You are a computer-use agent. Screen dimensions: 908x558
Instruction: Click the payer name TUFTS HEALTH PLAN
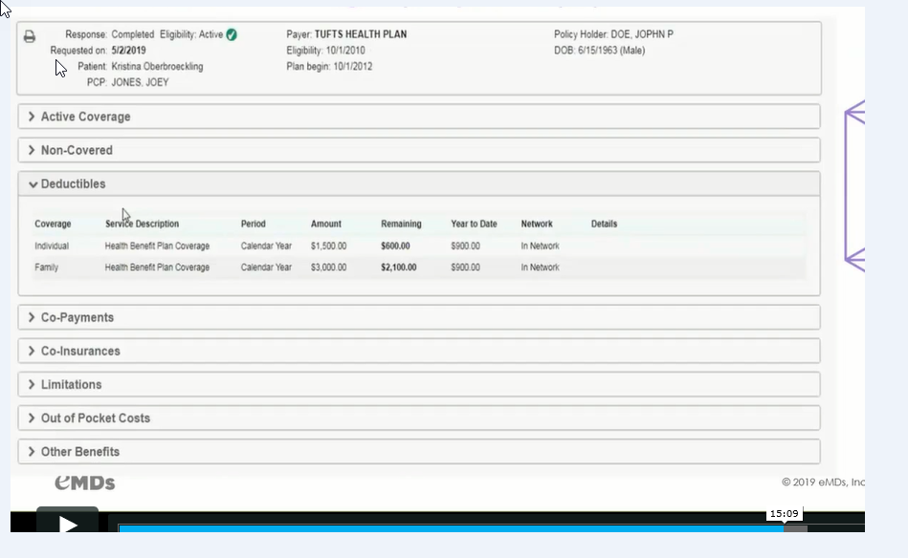click(361, 35)
